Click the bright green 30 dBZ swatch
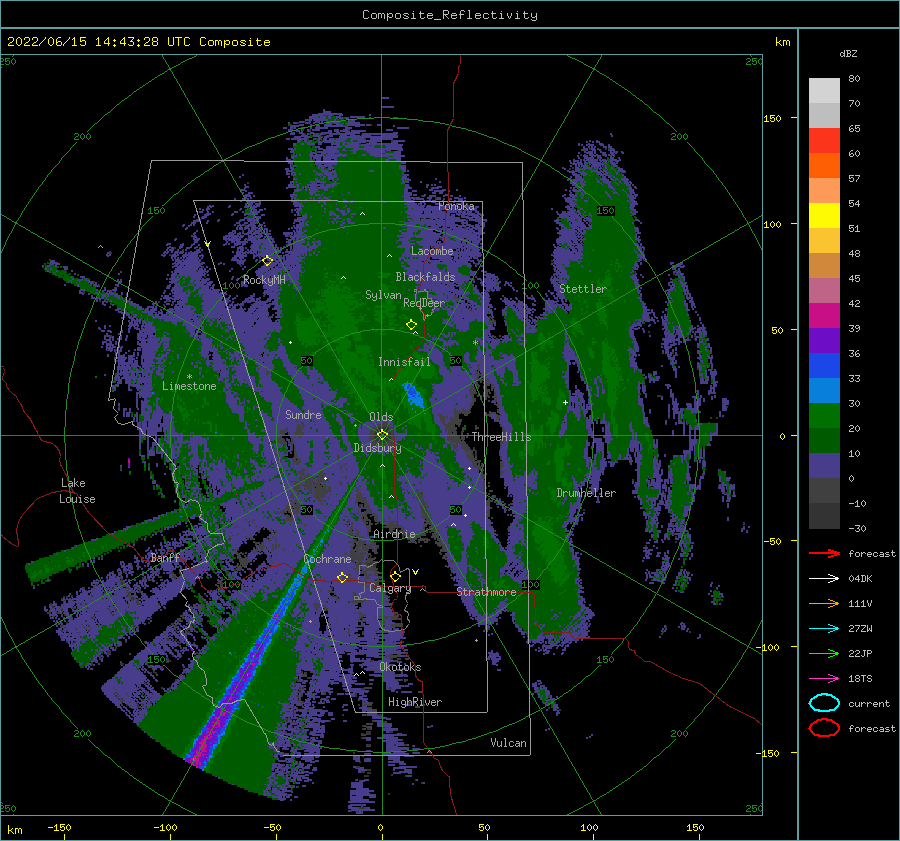This screenshot has width=900, height=841. (x=824, y=416)
